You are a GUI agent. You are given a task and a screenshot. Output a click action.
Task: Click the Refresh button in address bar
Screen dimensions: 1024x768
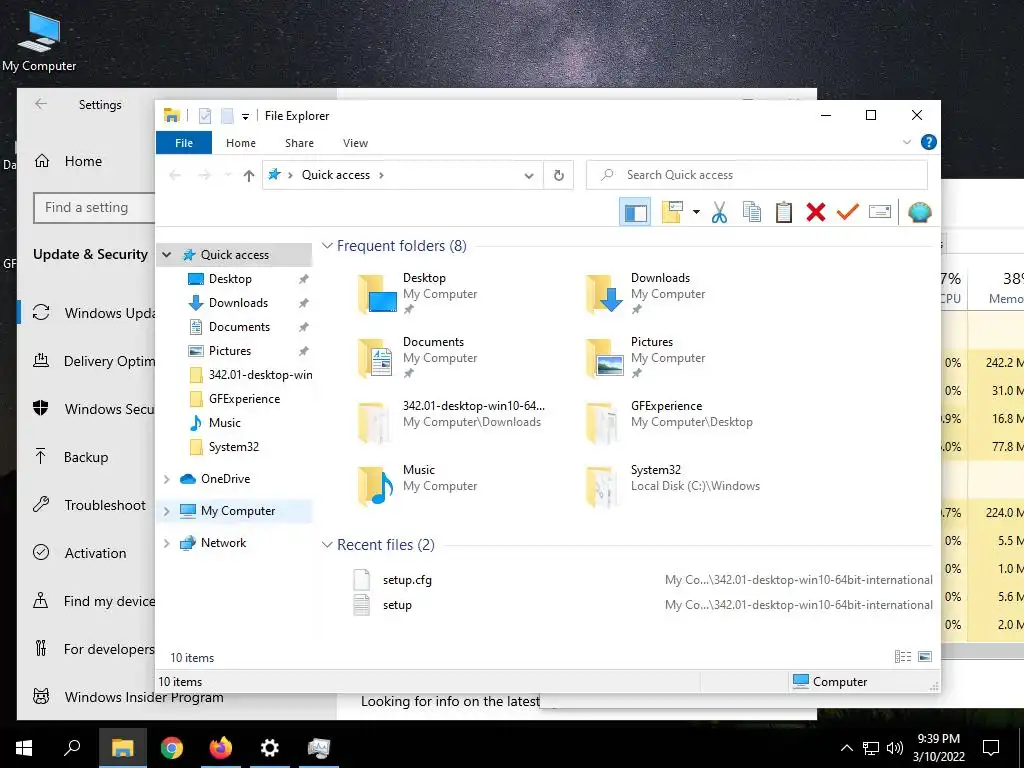pyautogui.click(x=558, y=175)
